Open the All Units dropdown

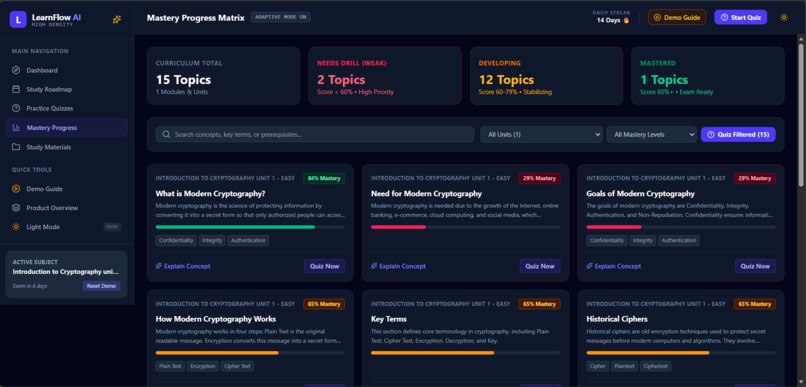(x=541, y=135)
